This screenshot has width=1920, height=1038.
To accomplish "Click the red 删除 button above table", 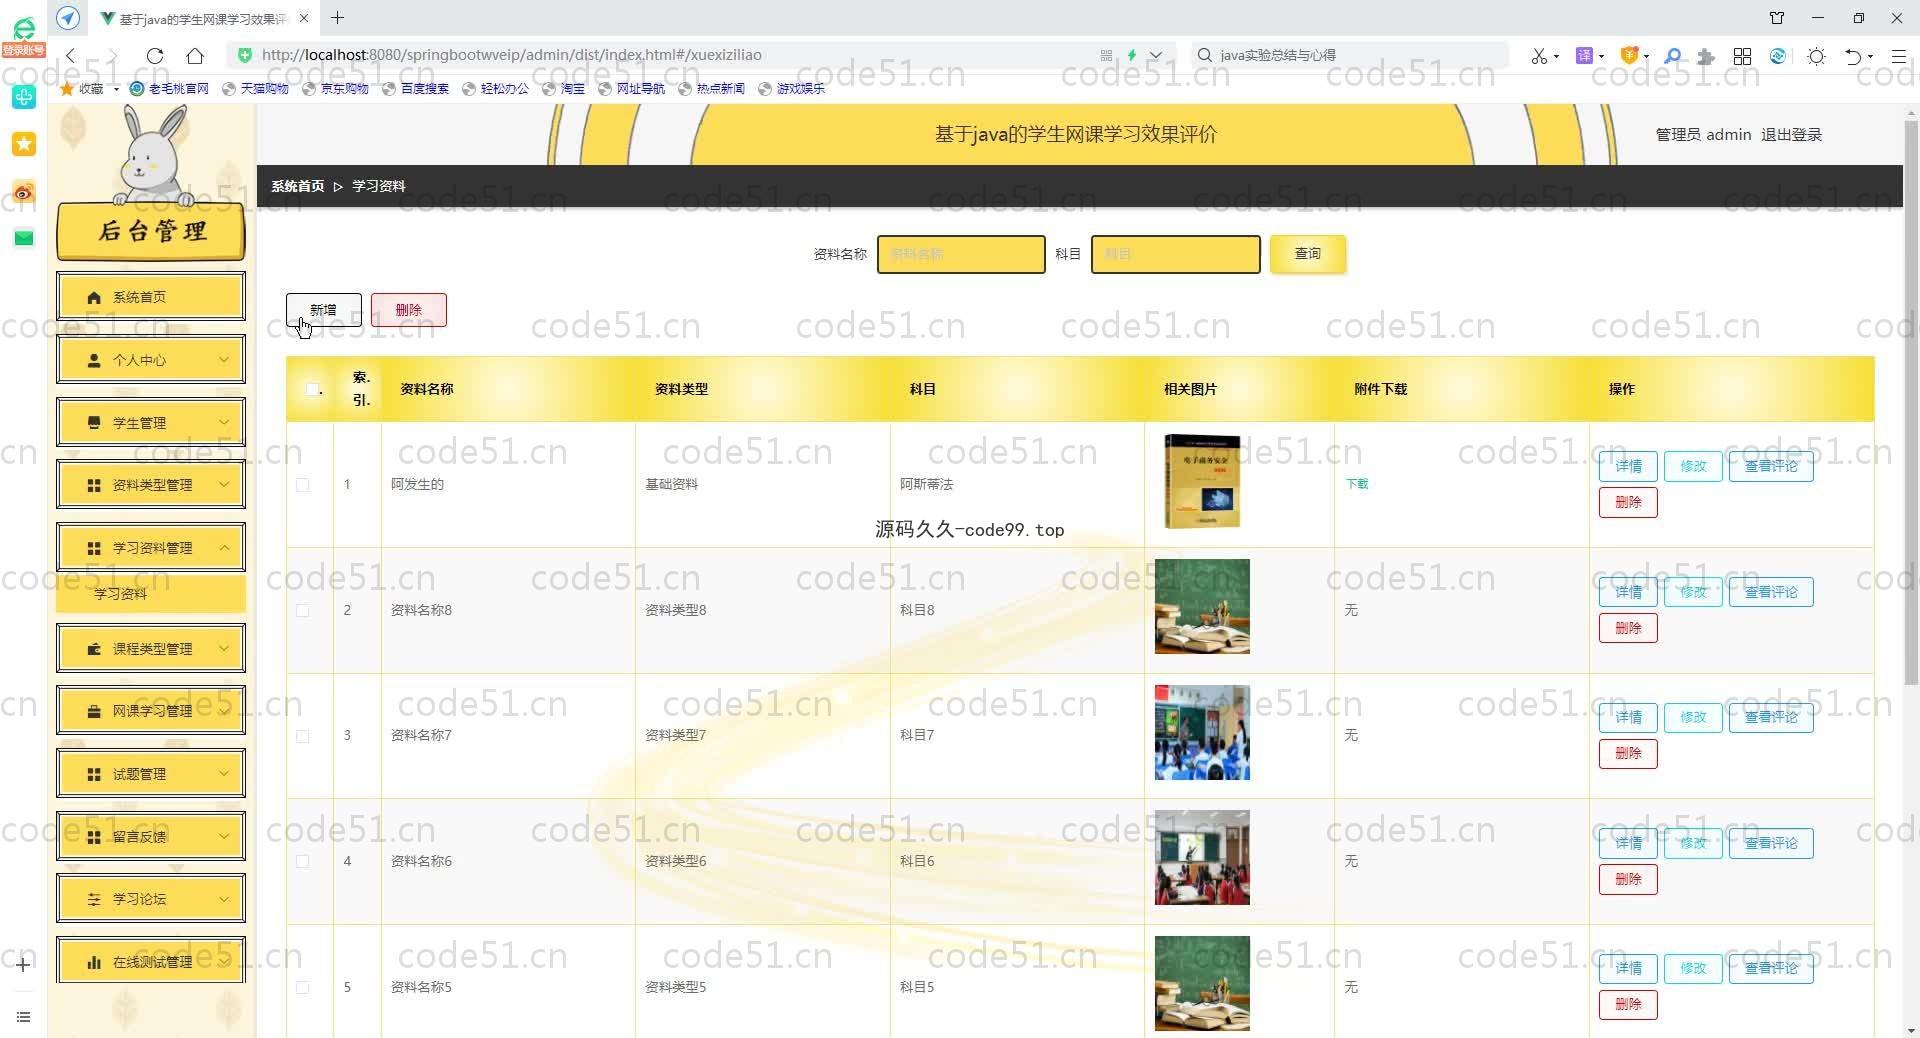I will click(x=408, y=310).
